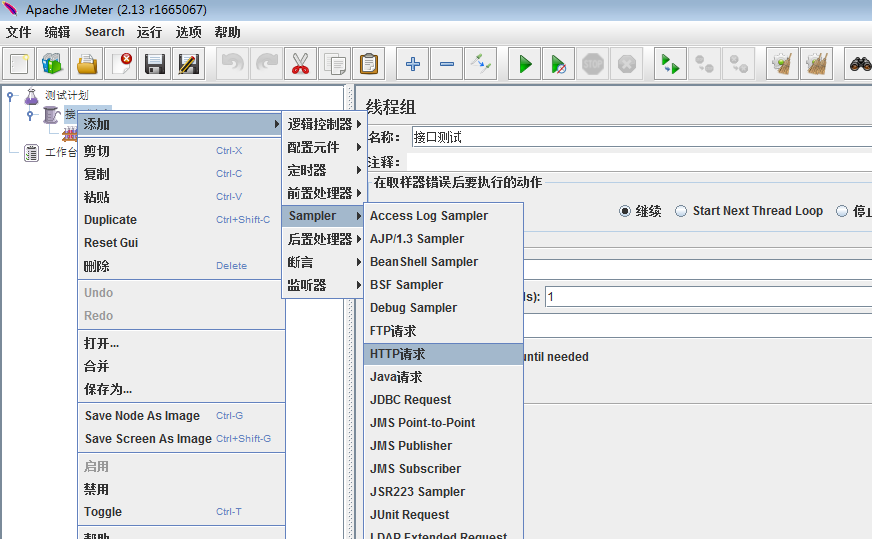Expand the 逻辑控制器 submenu
The width and height of the screenshot is (872, 539).
(324, 124)
